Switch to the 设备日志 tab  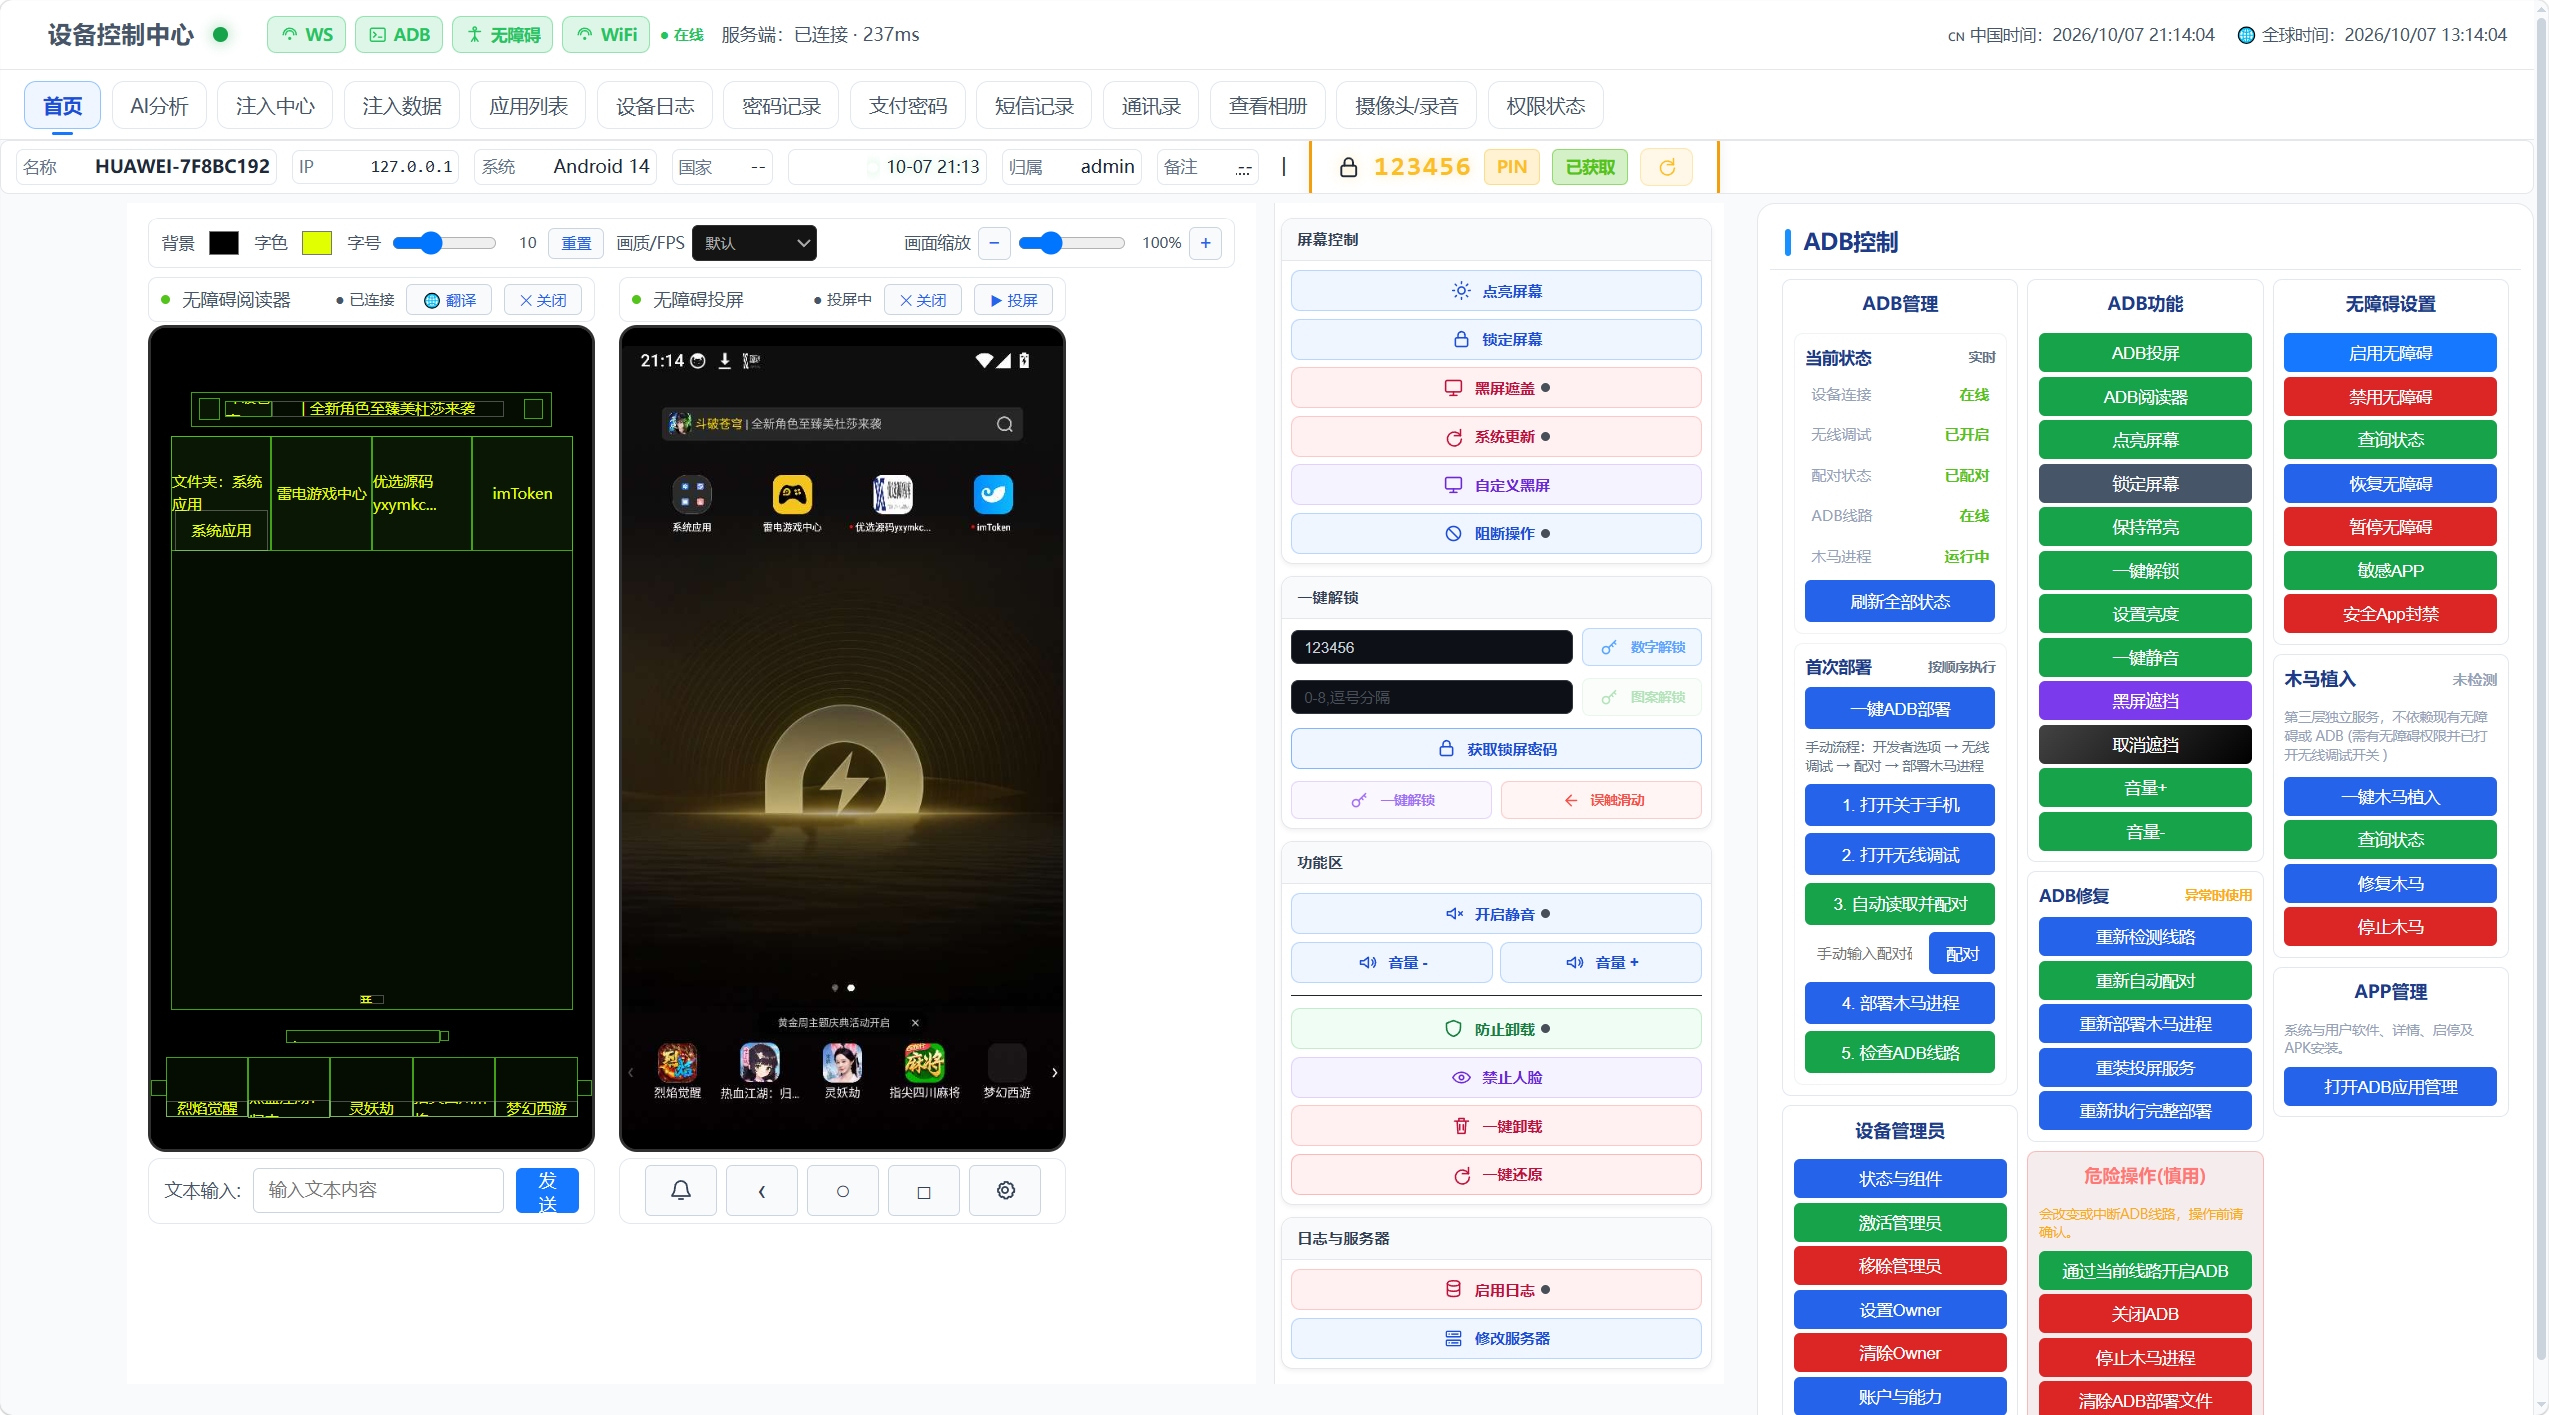654,106
